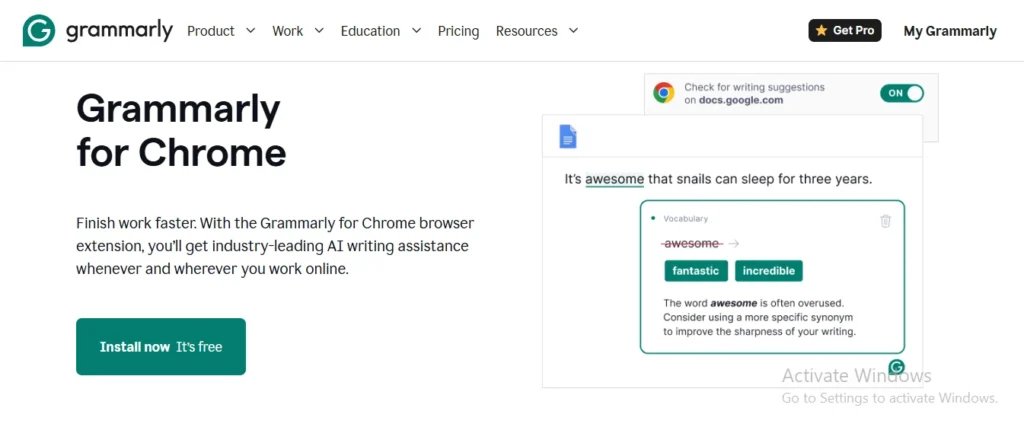Click the trash icon in suggestion card
This screenshot has height=427, width=1024.
886,221
